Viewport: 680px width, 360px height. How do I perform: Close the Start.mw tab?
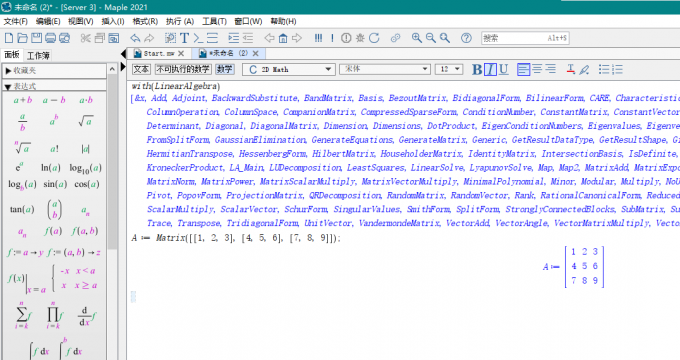pyautogui.click(x=181, y=53)
